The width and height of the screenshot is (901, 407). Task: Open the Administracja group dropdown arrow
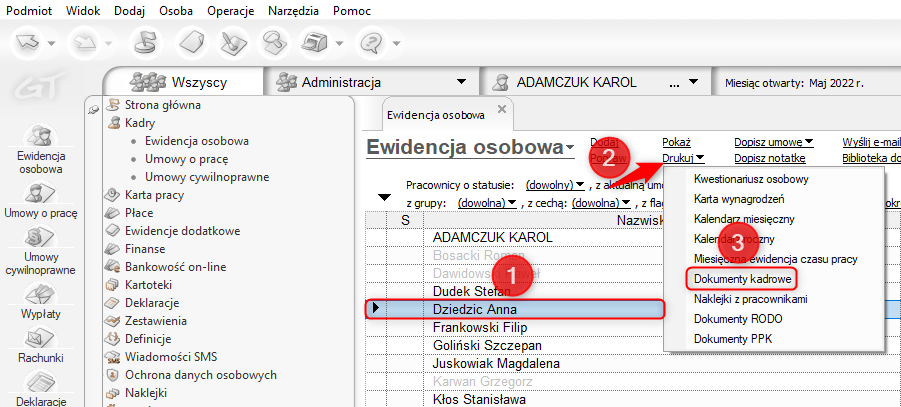[x=461, y=82]
